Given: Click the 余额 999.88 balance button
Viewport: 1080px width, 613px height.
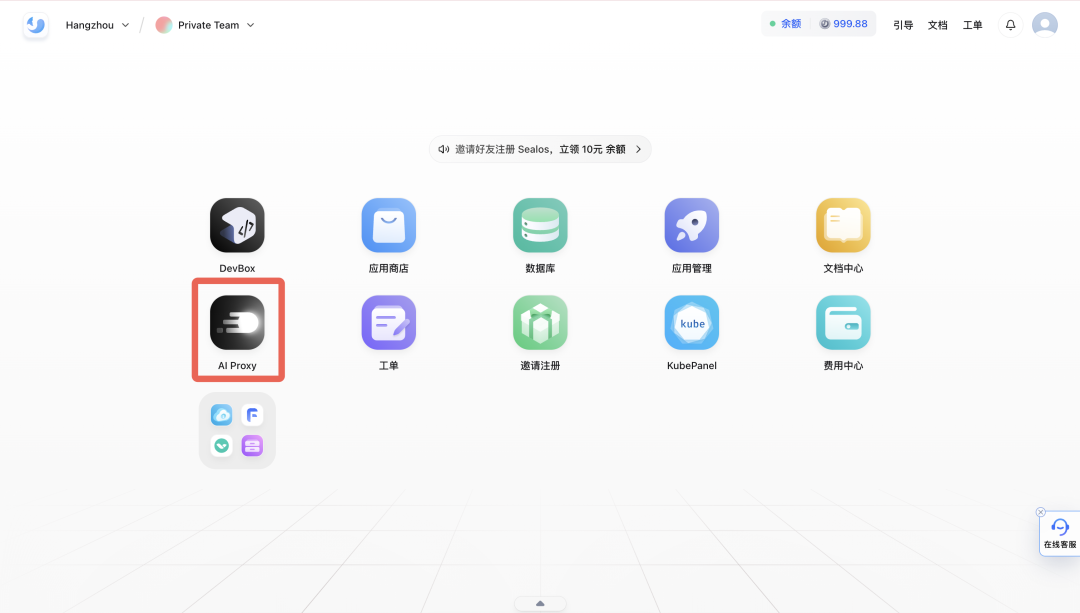Looking at the screenshot, I should pyautogui.click(x=819, y=22).
